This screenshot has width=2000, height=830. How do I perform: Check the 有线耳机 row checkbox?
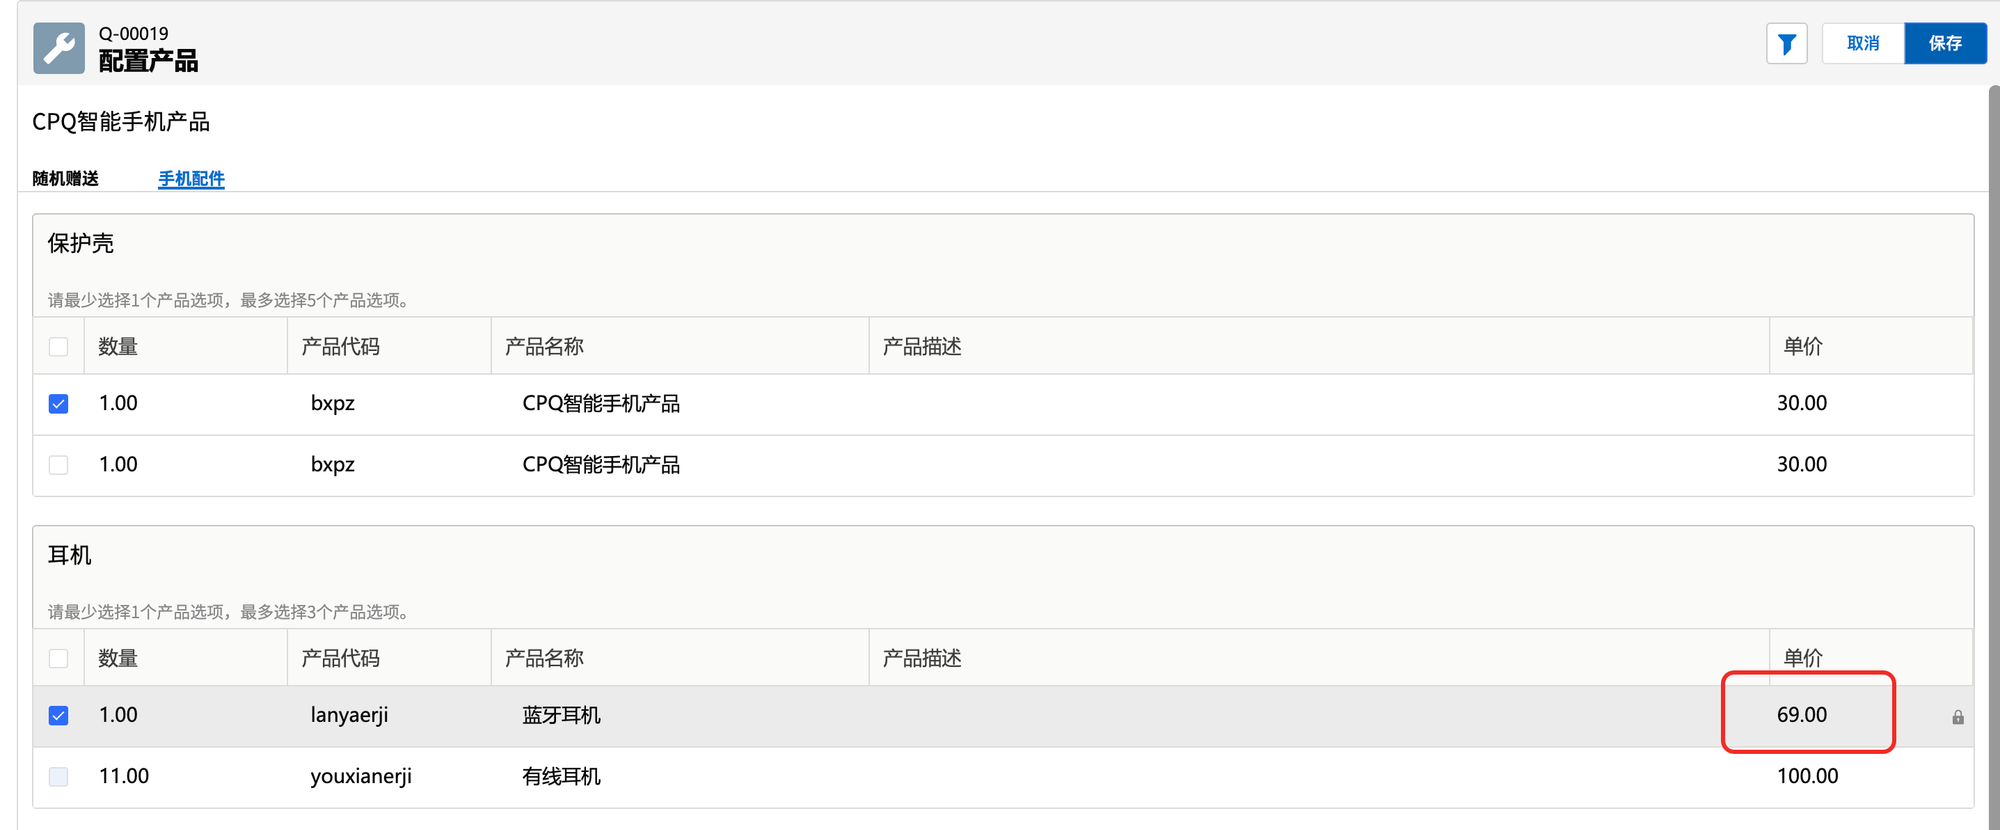point(59,777)
